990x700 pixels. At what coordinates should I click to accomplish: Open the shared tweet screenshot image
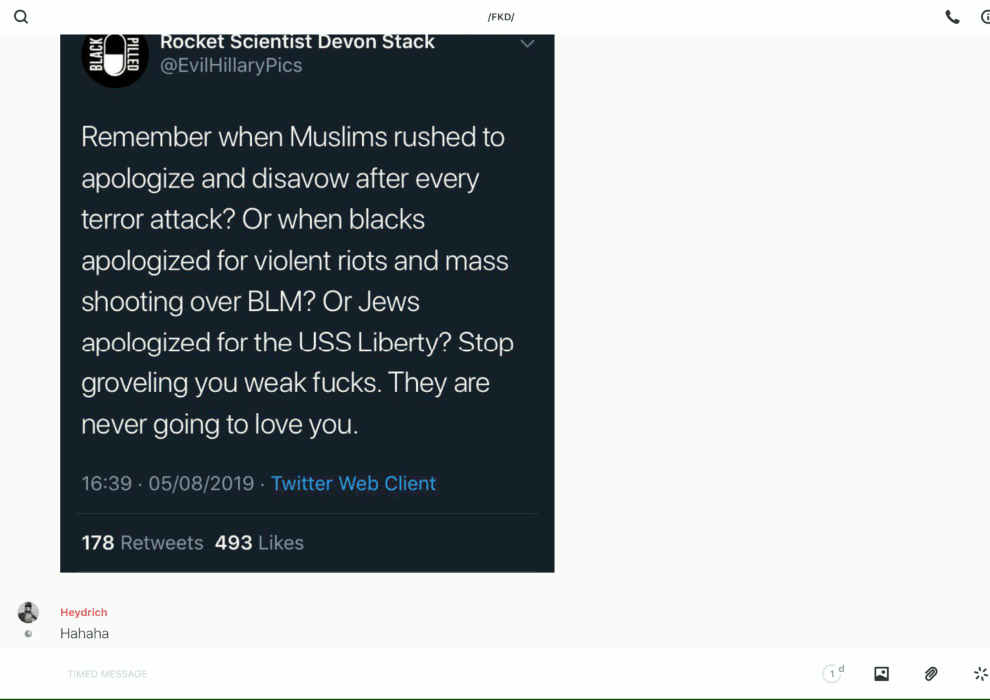pyautogui.click(x=307, y=303)
